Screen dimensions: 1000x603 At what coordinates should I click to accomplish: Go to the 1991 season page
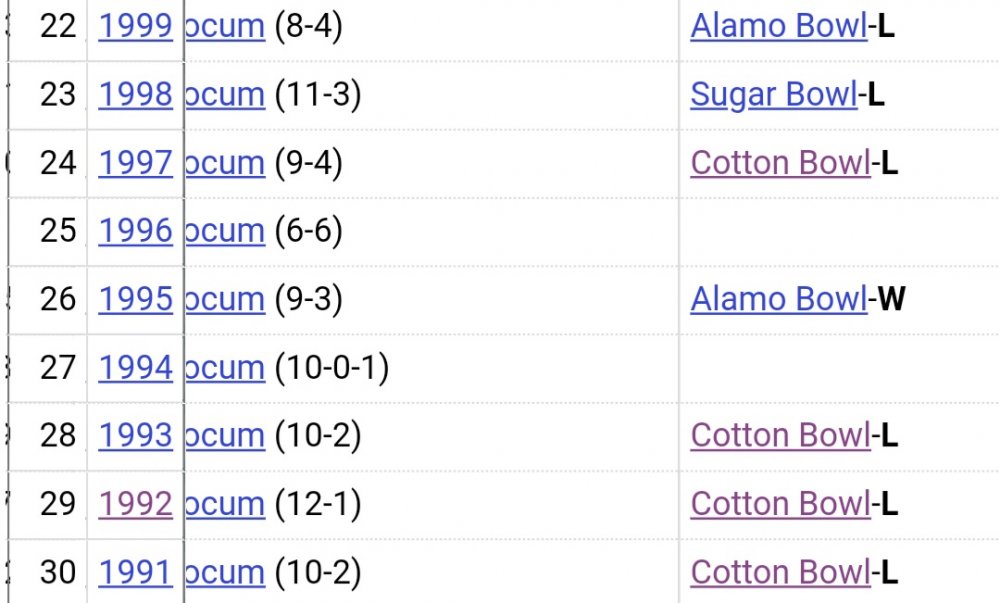pyautogui.click(x=135, y=572)
